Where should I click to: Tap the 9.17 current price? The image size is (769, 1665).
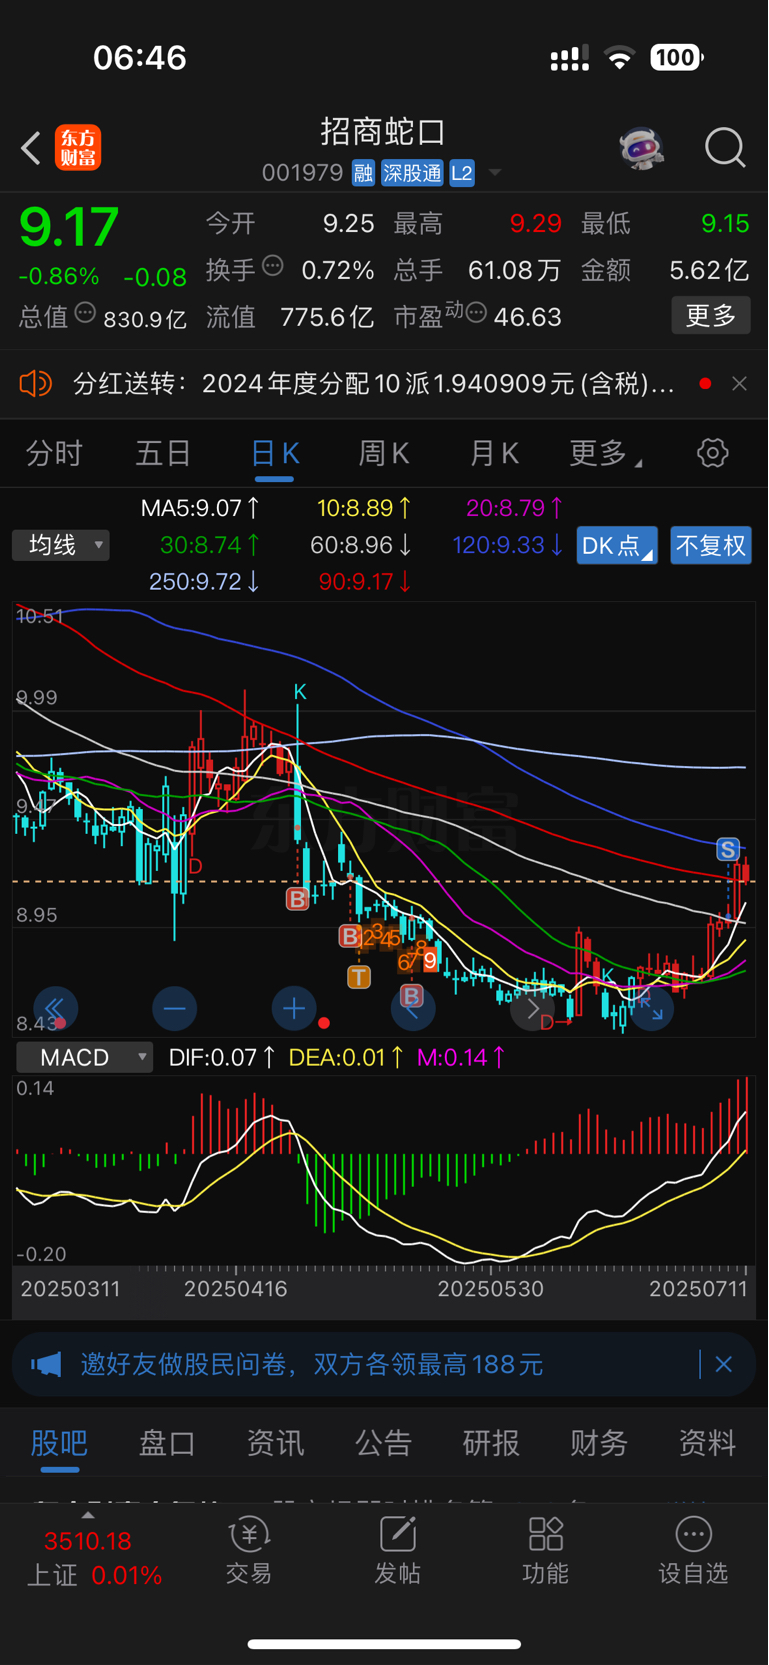pyautogui.click(x=69, y=227)
